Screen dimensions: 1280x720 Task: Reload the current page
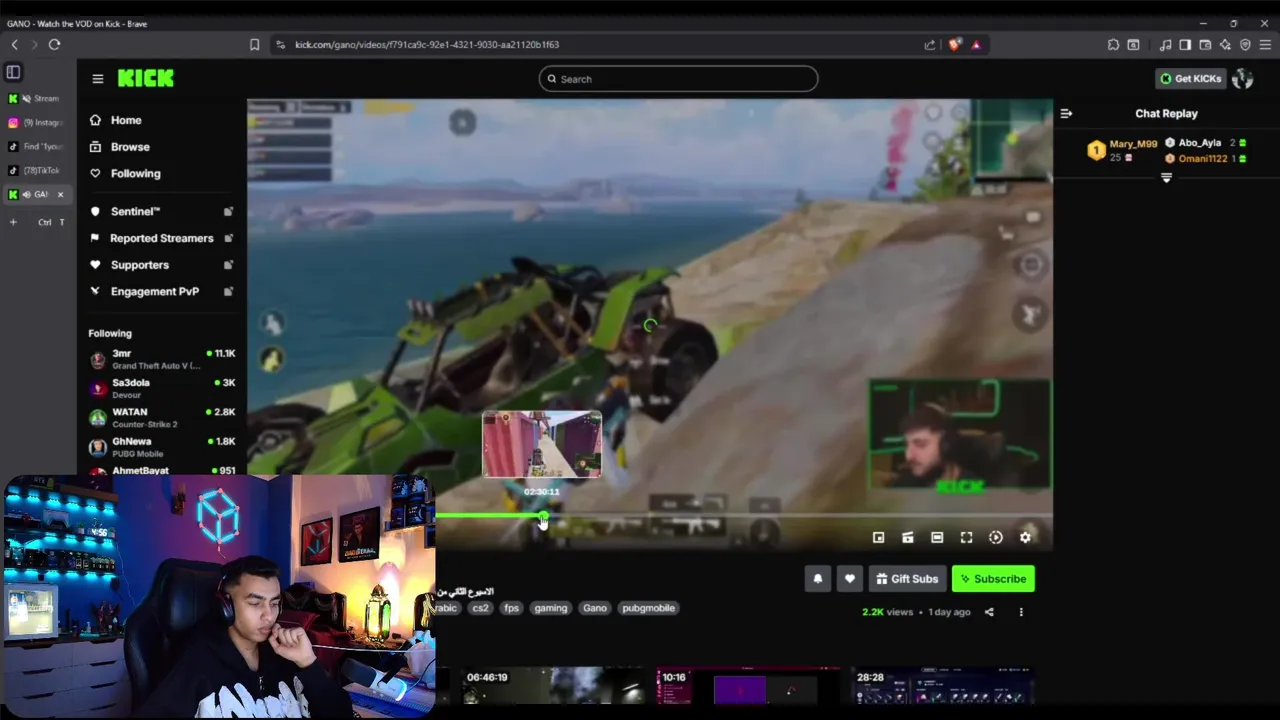pos(54,44)
